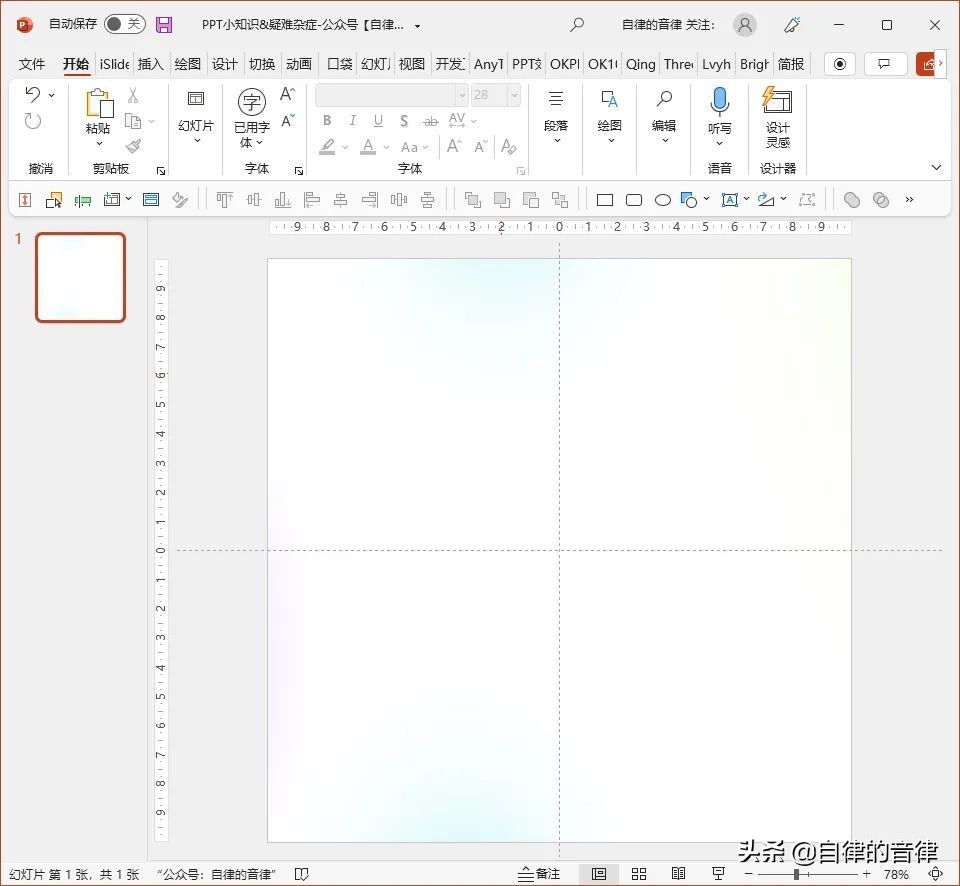
Task: Open the Insert (插入) tab
Action: [x=150, y=64]
